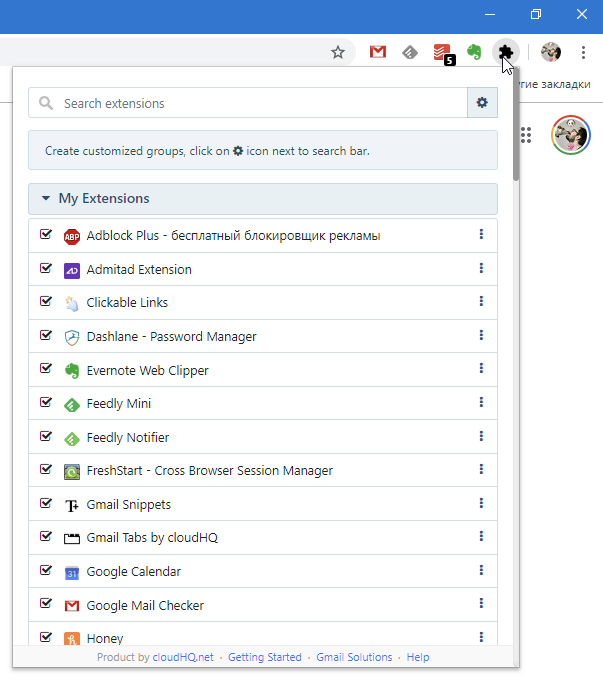The image size is (603, 684).
Task: Click the Evernote elephant toolbar icon
Action: tap(474, 52)
